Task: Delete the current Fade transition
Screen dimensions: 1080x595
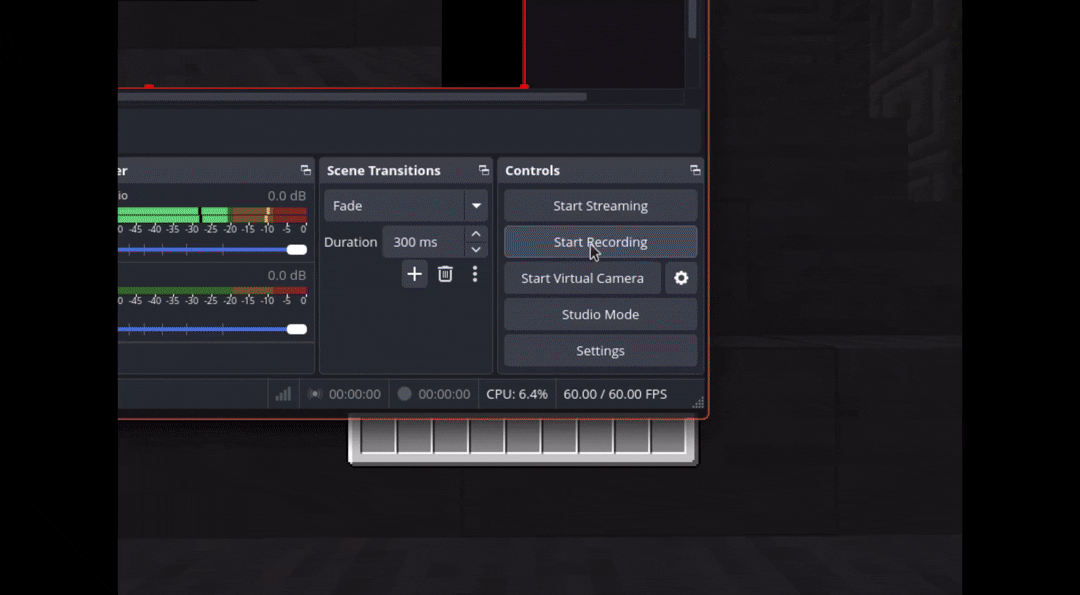Action: 444,273
